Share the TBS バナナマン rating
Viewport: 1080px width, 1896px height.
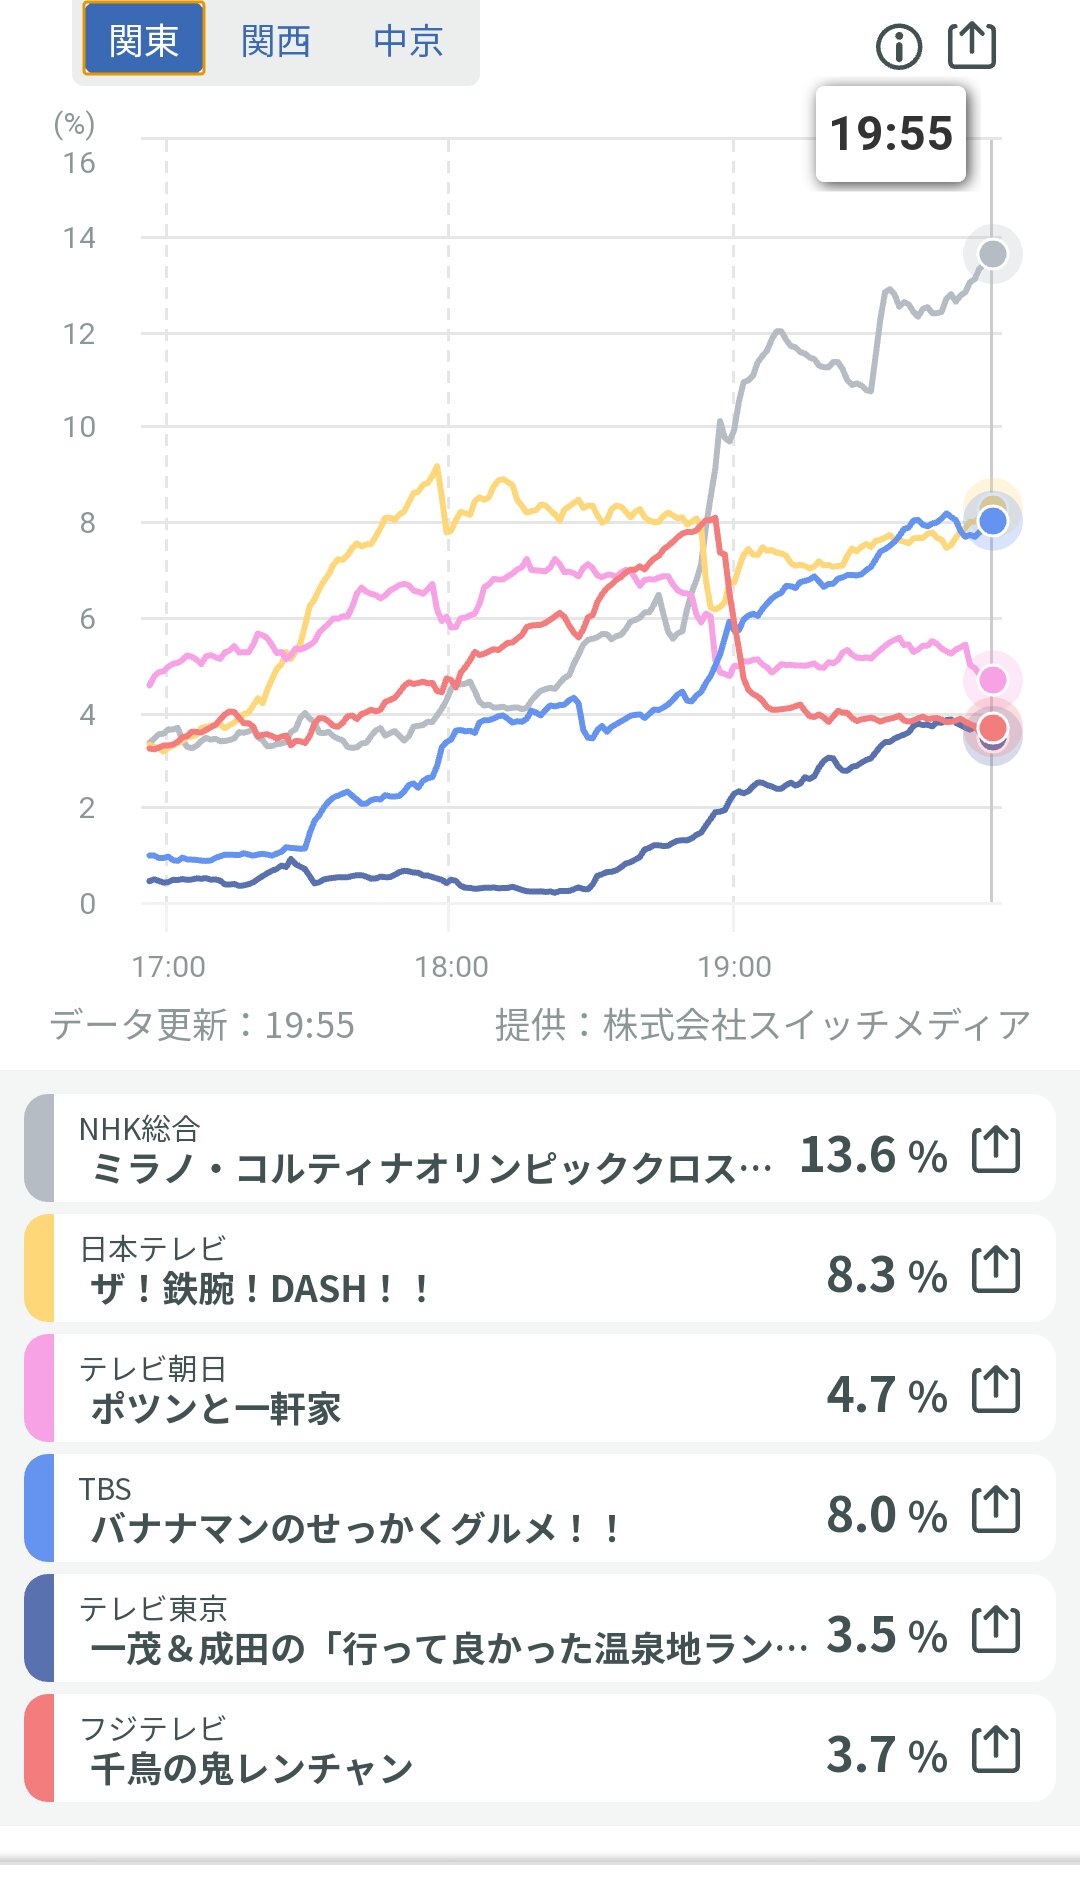pyautogui.click(x=996, y=1510)
